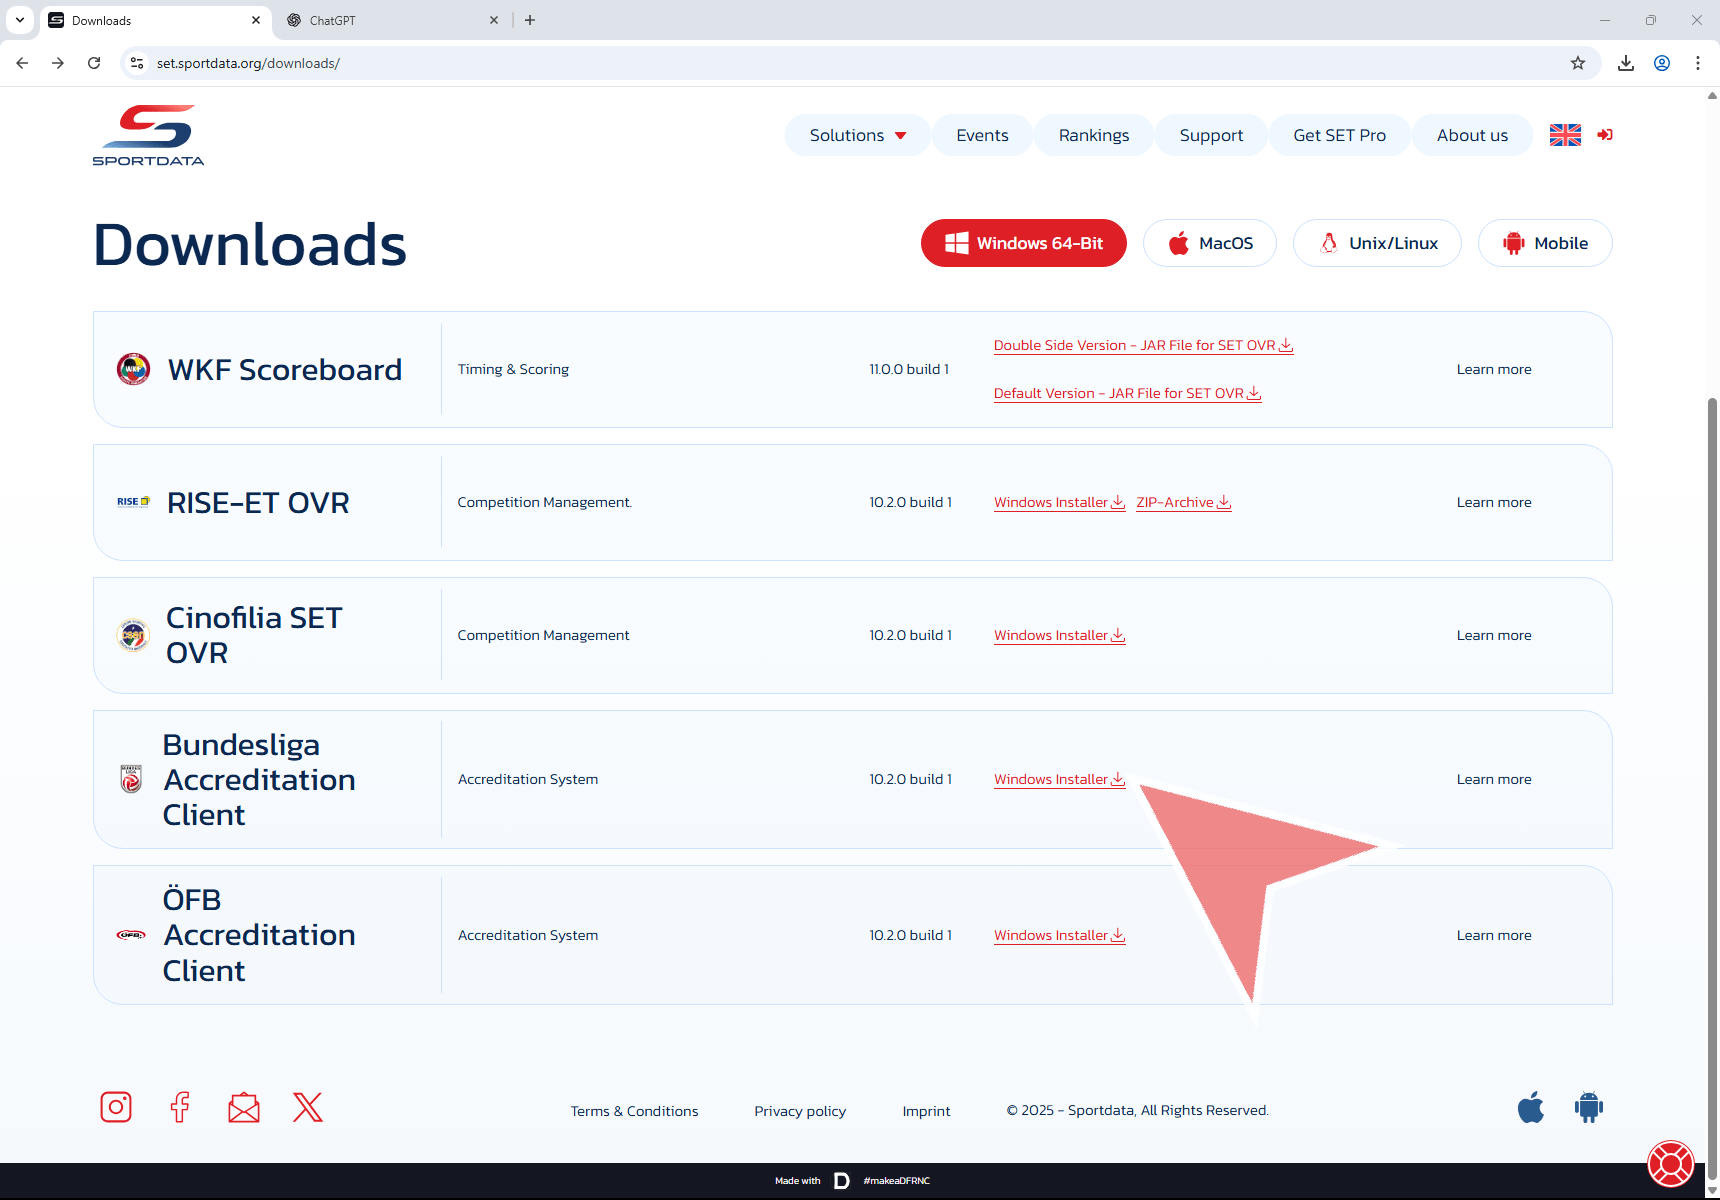This screenshot has width=1720, height=1200.
Task: Download RISE-ET OVR ZIP-Archive
Action: (1183, 502)
